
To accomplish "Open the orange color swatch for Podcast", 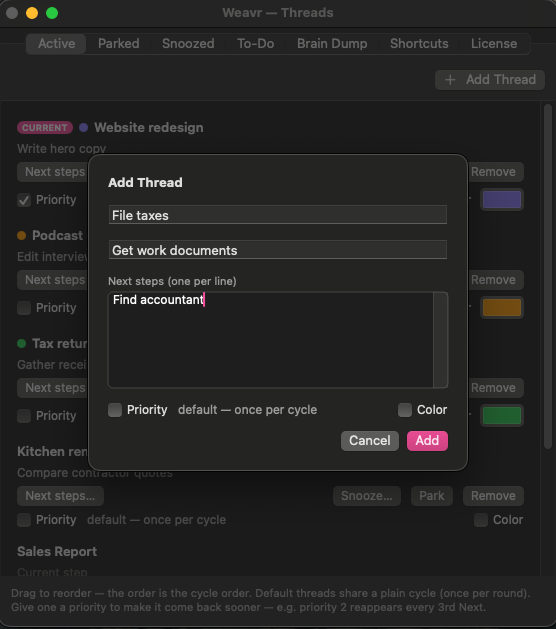I will pyautogui.click(x=502, y=308).
